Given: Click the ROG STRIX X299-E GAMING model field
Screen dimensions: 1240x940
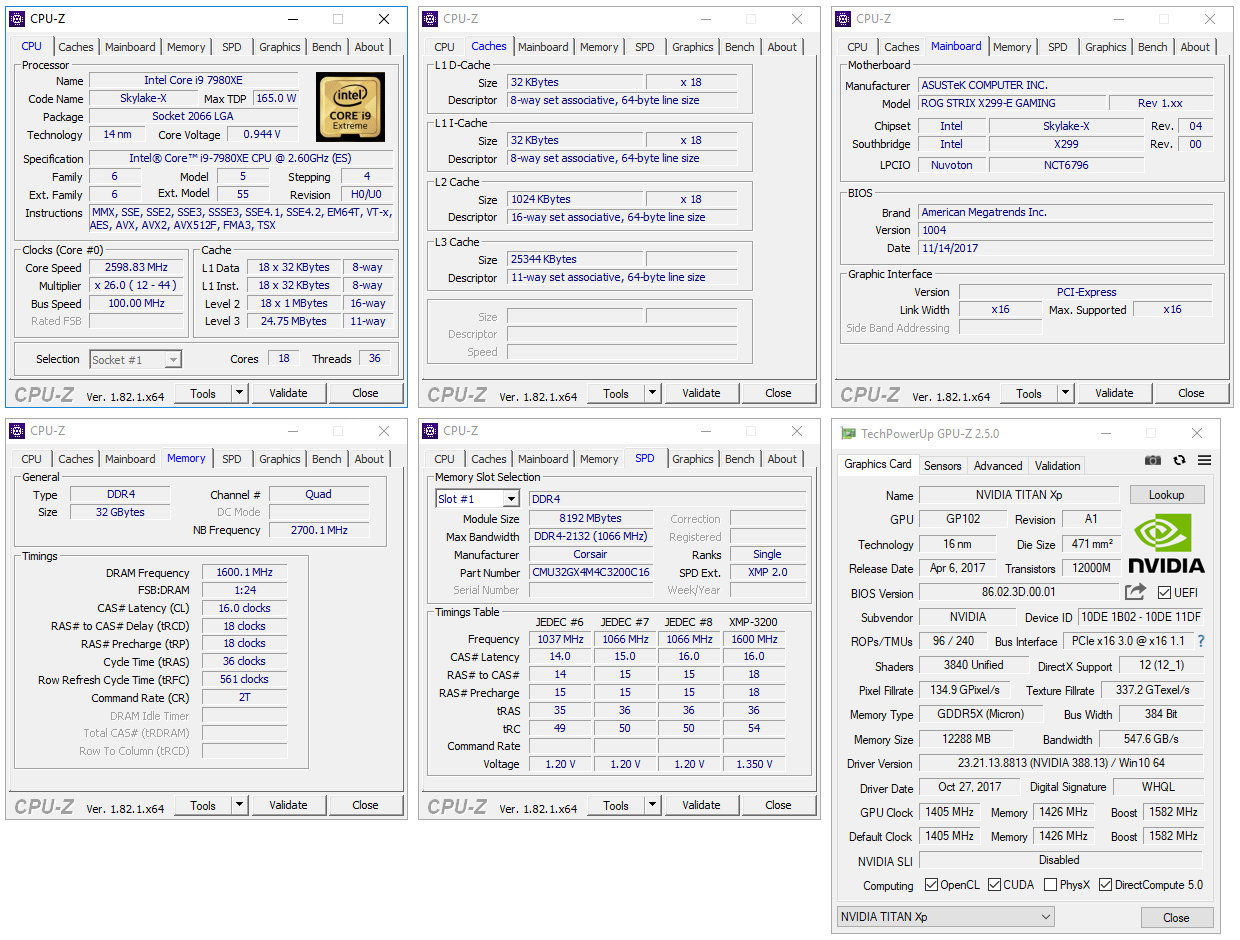Looking at the screenshot, I should 1013,103.
